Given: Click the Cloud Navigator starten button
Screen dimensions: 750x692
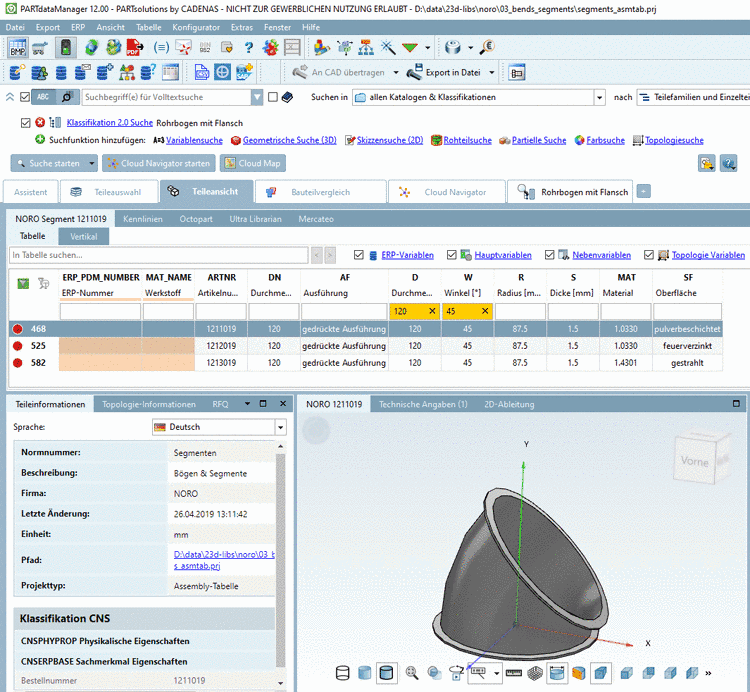Looking at the screenshot, I should [159, 164].
